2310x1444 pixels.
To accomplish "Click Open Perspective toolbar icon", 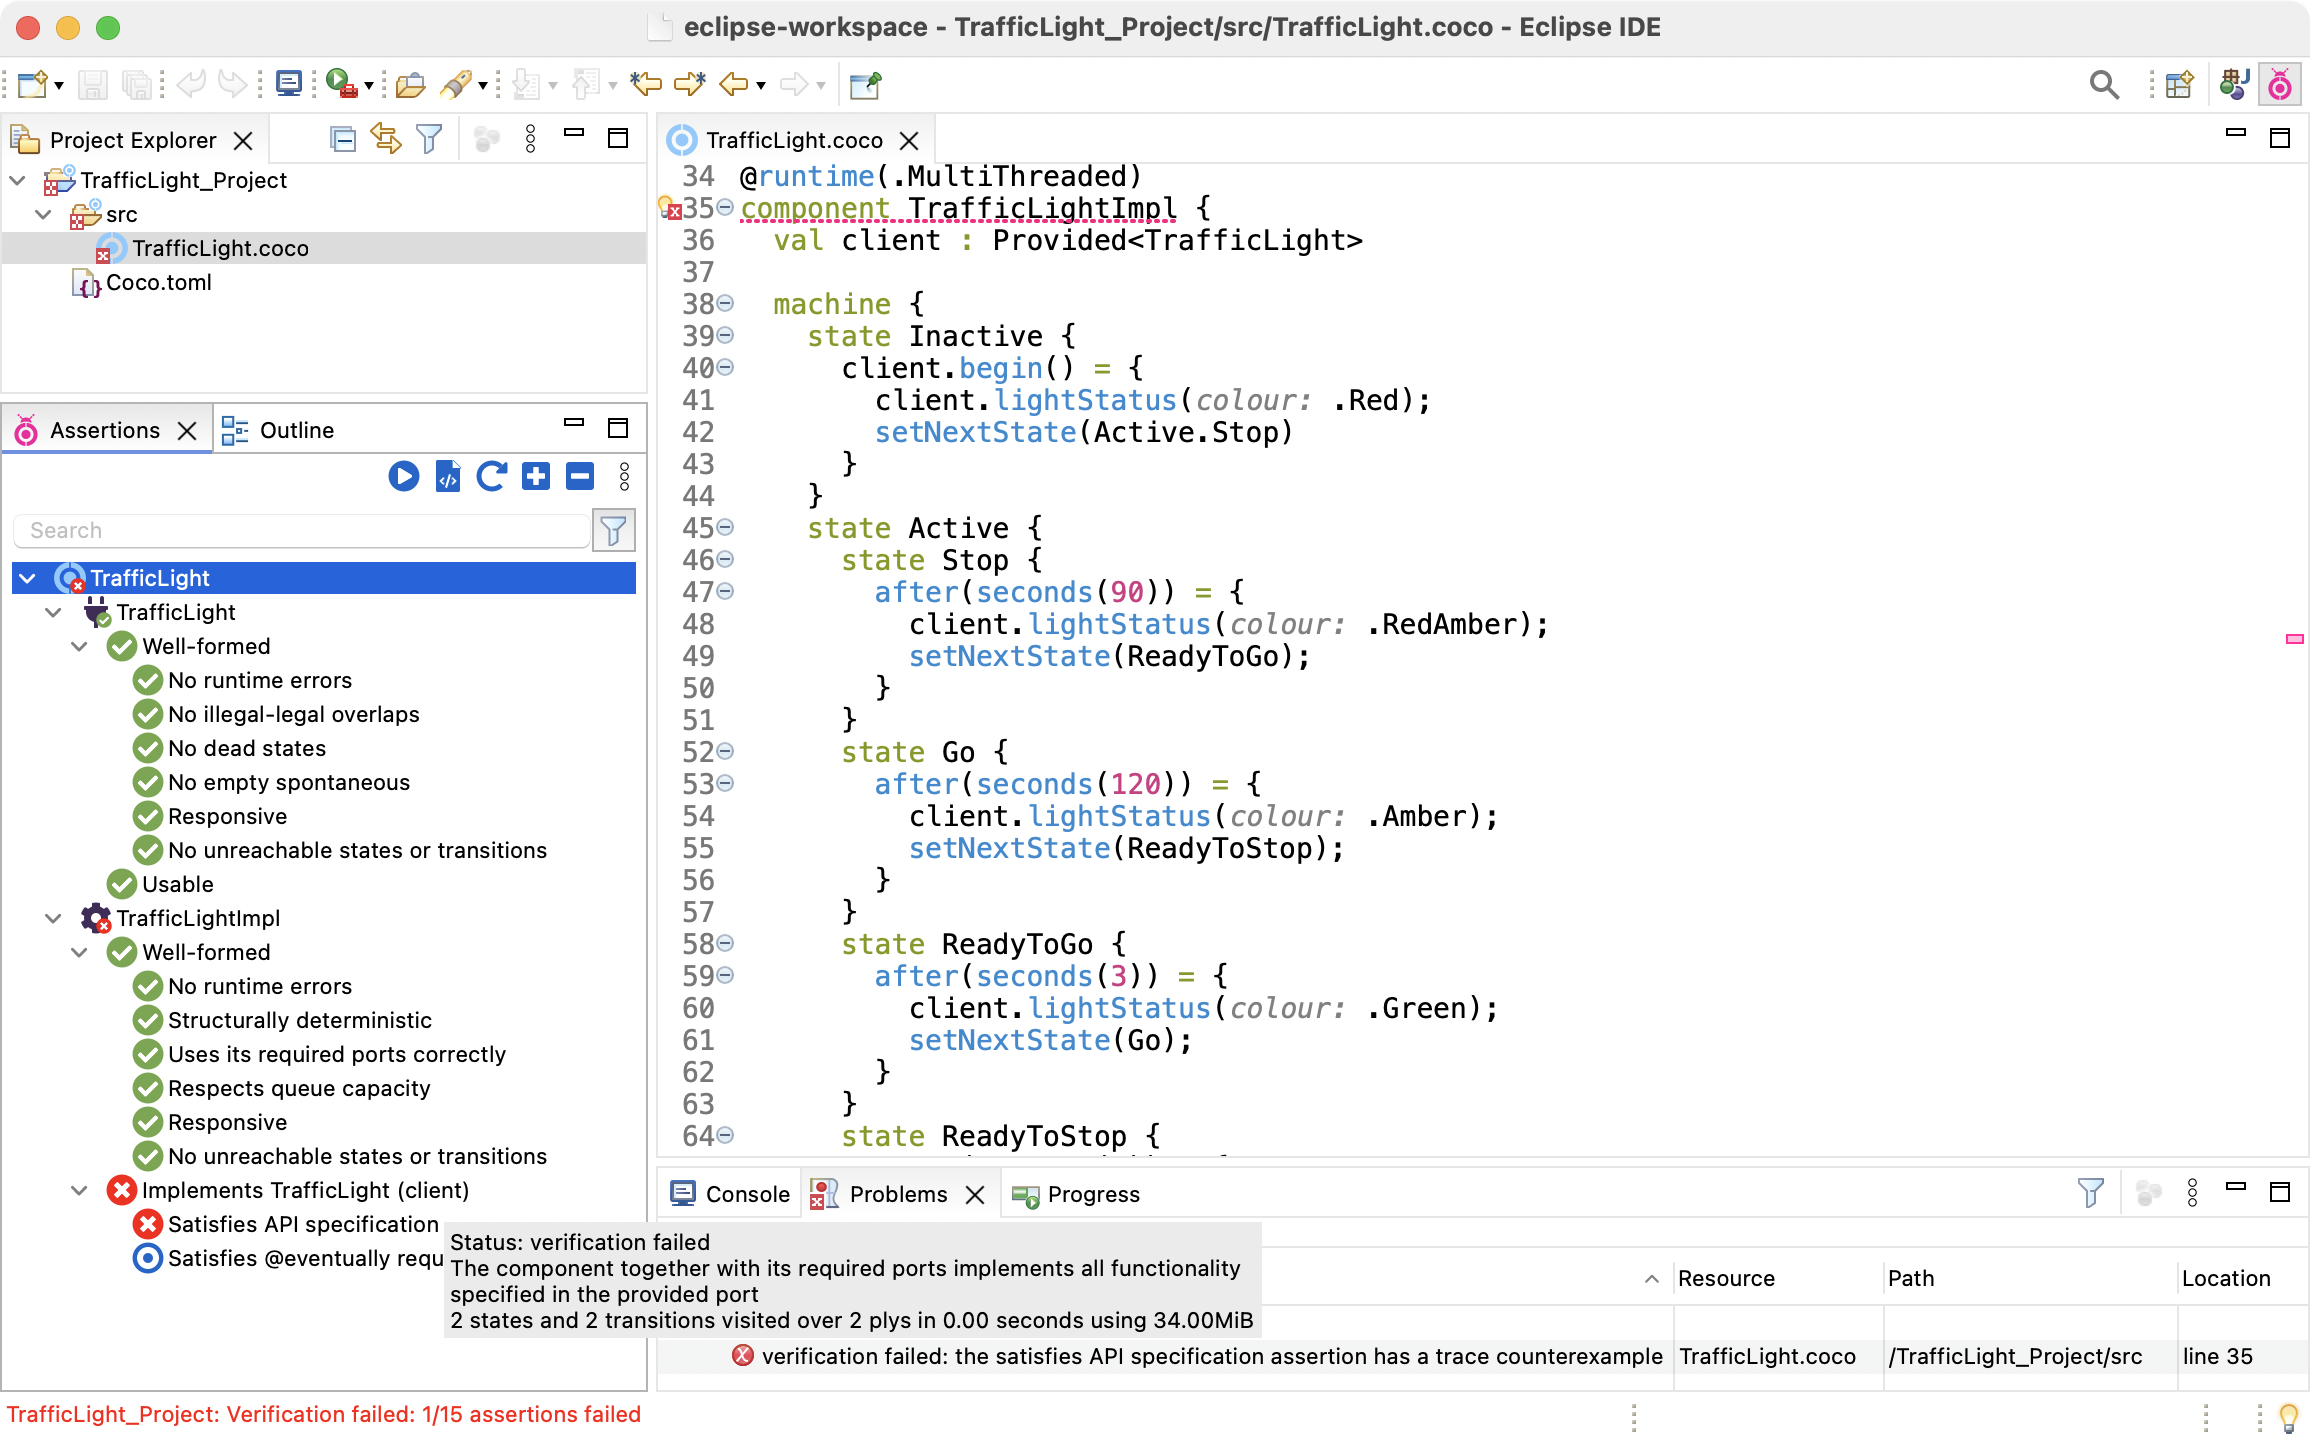I will click(x=2179, y=85).
